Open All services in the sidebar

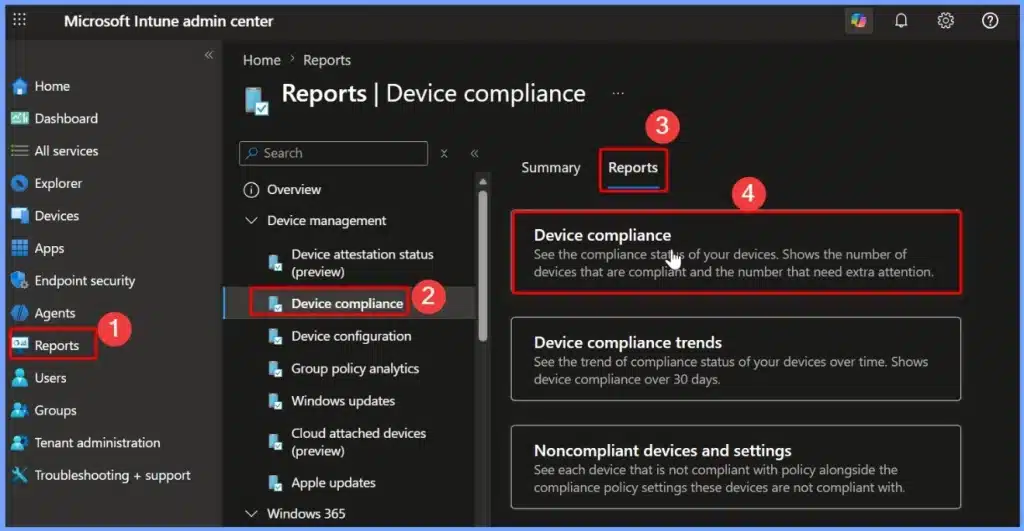click(x=66, y=151)
